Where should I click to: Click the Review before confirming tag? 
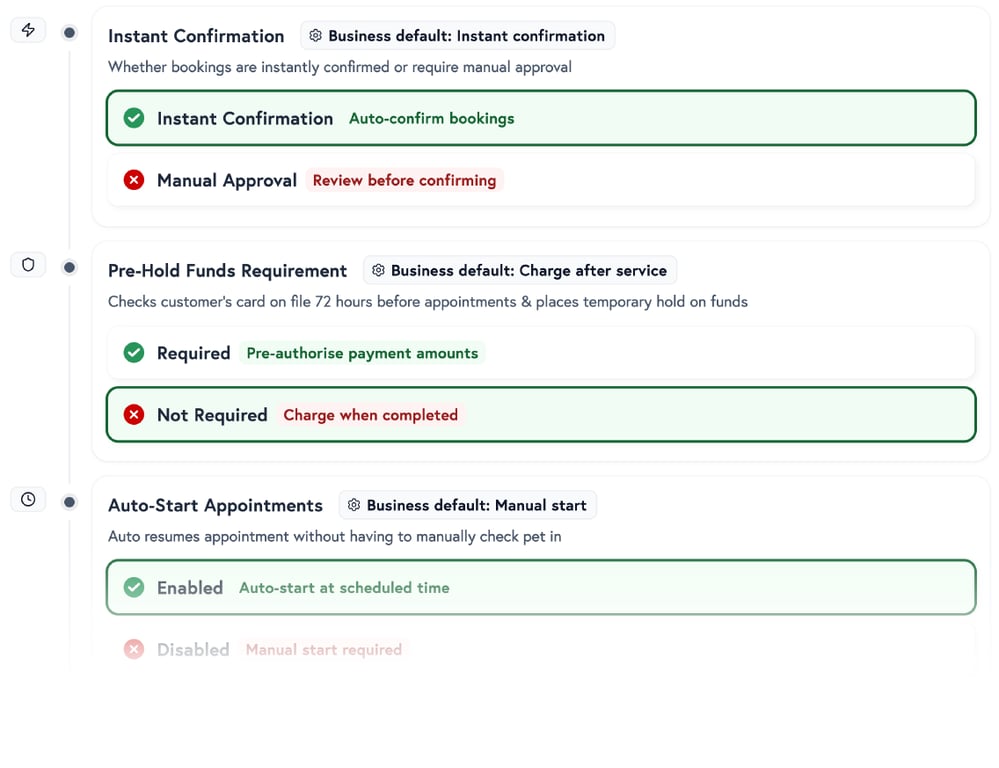404,180
